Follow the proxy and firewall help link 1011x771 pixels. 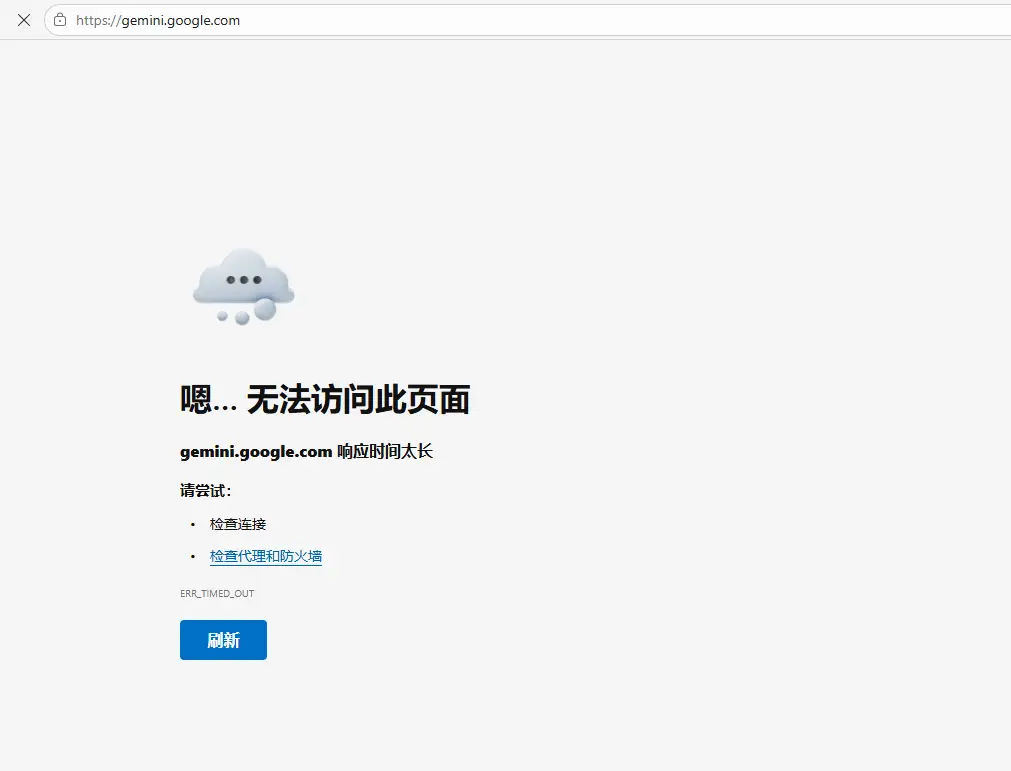click(266, 556)
